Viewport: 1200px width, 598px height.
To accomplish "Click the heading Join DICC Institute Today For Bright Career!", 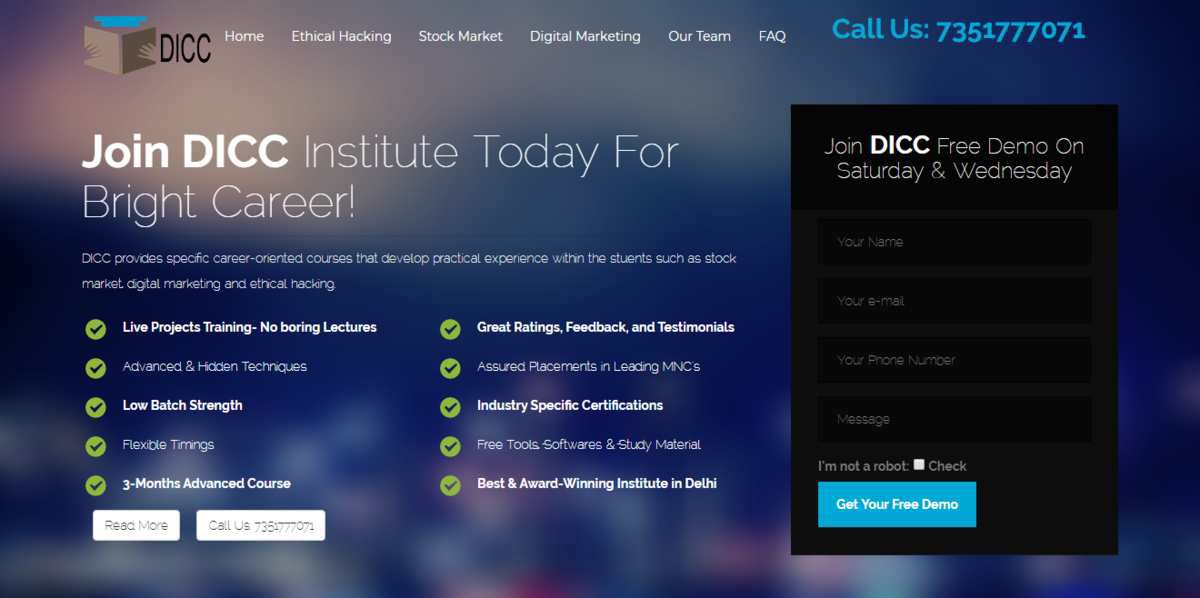I will tap(381, 177).
